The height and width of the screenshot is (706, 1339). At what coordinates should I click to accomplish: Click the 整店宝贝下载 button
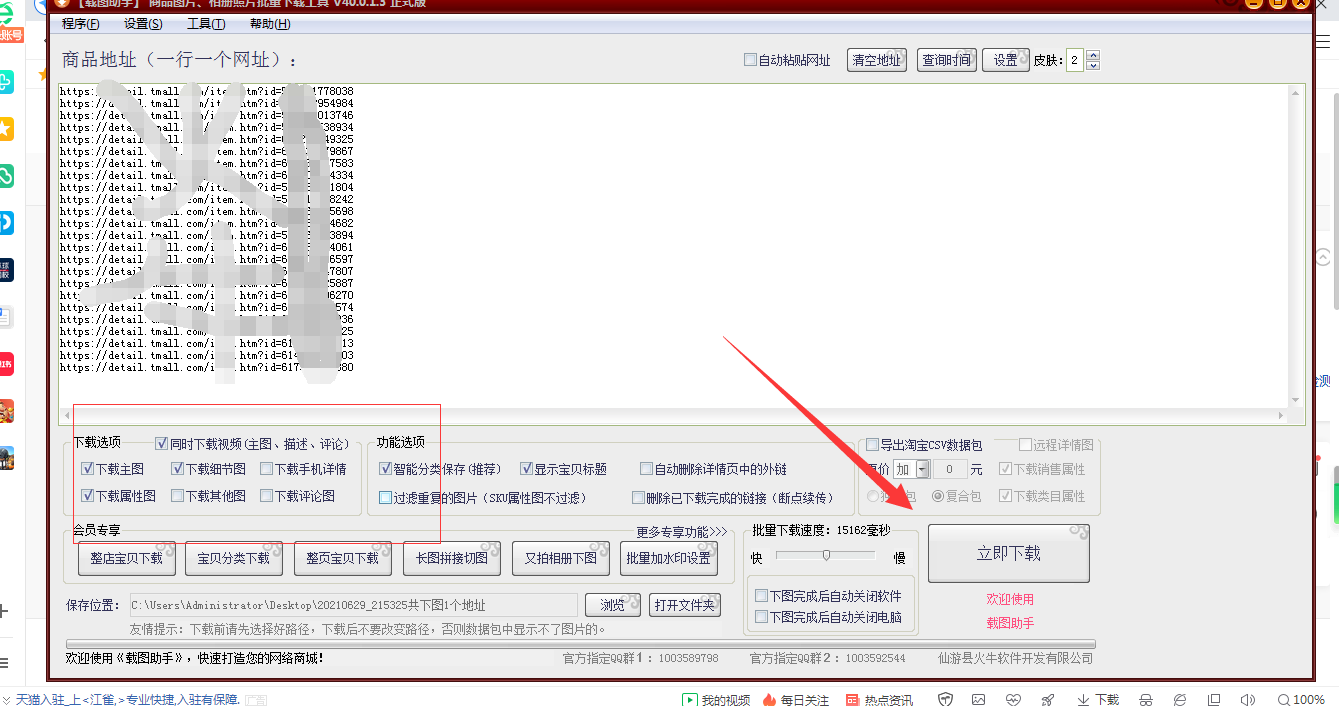126,558
